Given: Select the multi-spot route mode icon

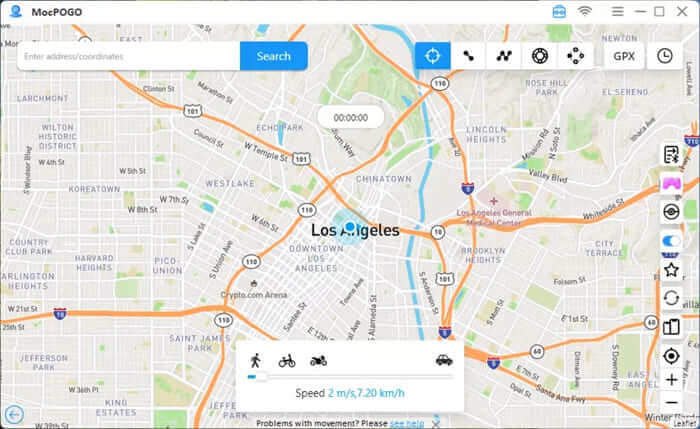Looking at the screenshot, I should coord(504,56).
